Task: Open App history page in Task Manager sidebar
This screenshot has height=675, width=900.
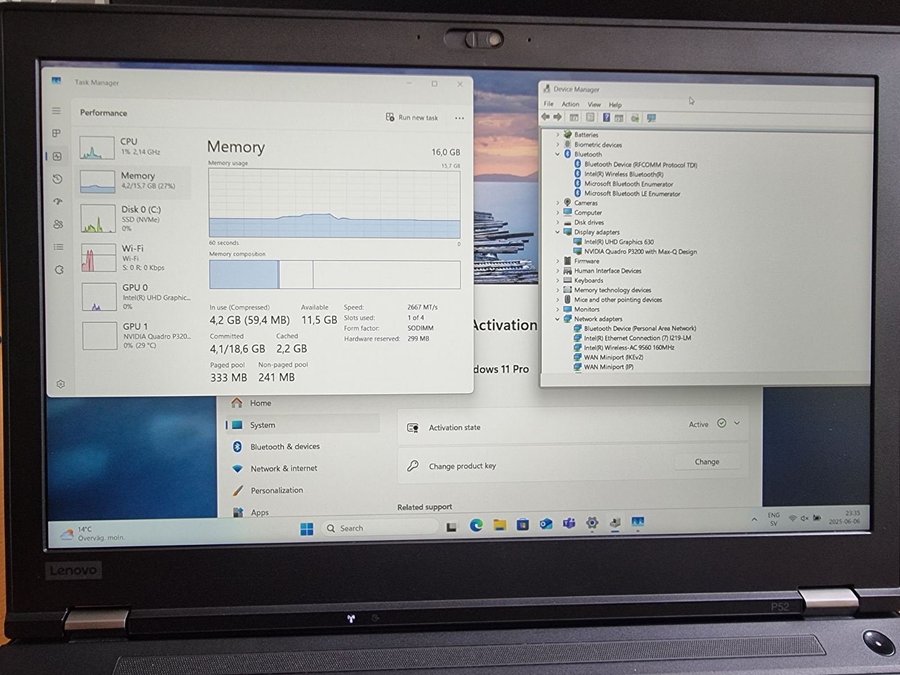Action: point(57,179)
